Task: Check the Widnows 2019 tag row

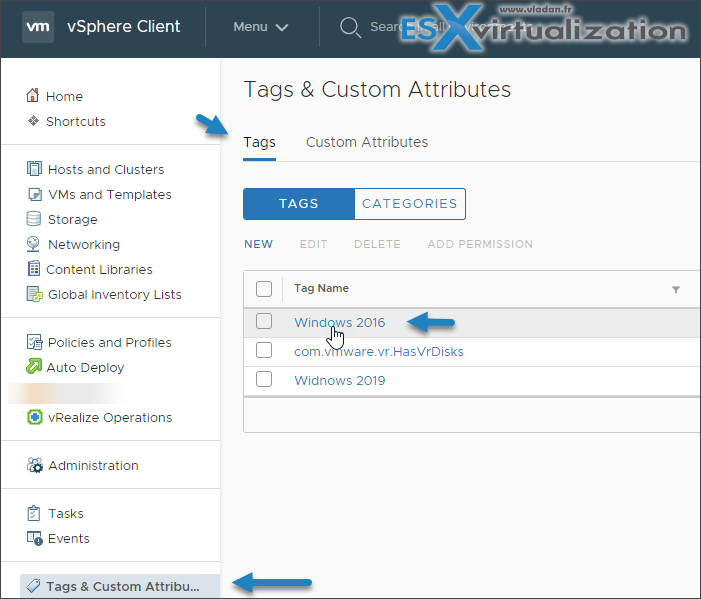Action: (264, 379)
